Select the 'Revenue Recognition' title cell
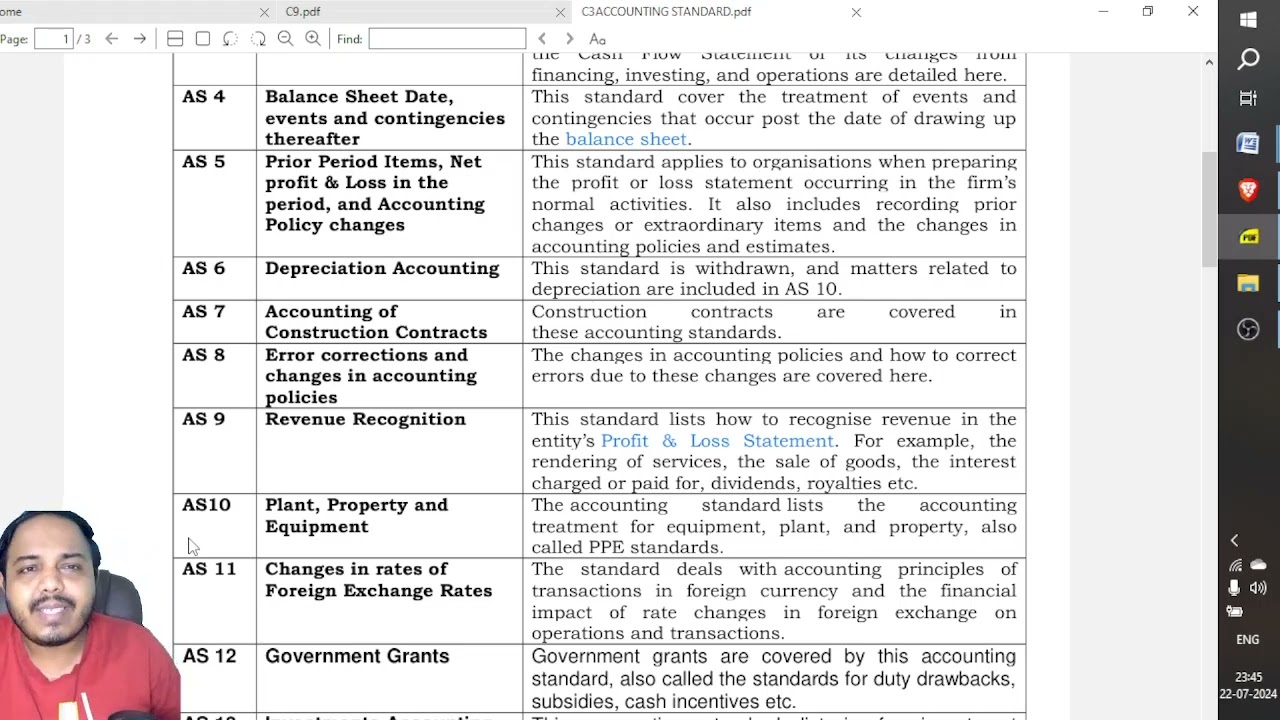The height and width of the screenshot is (720, 1280). (365, 419)
